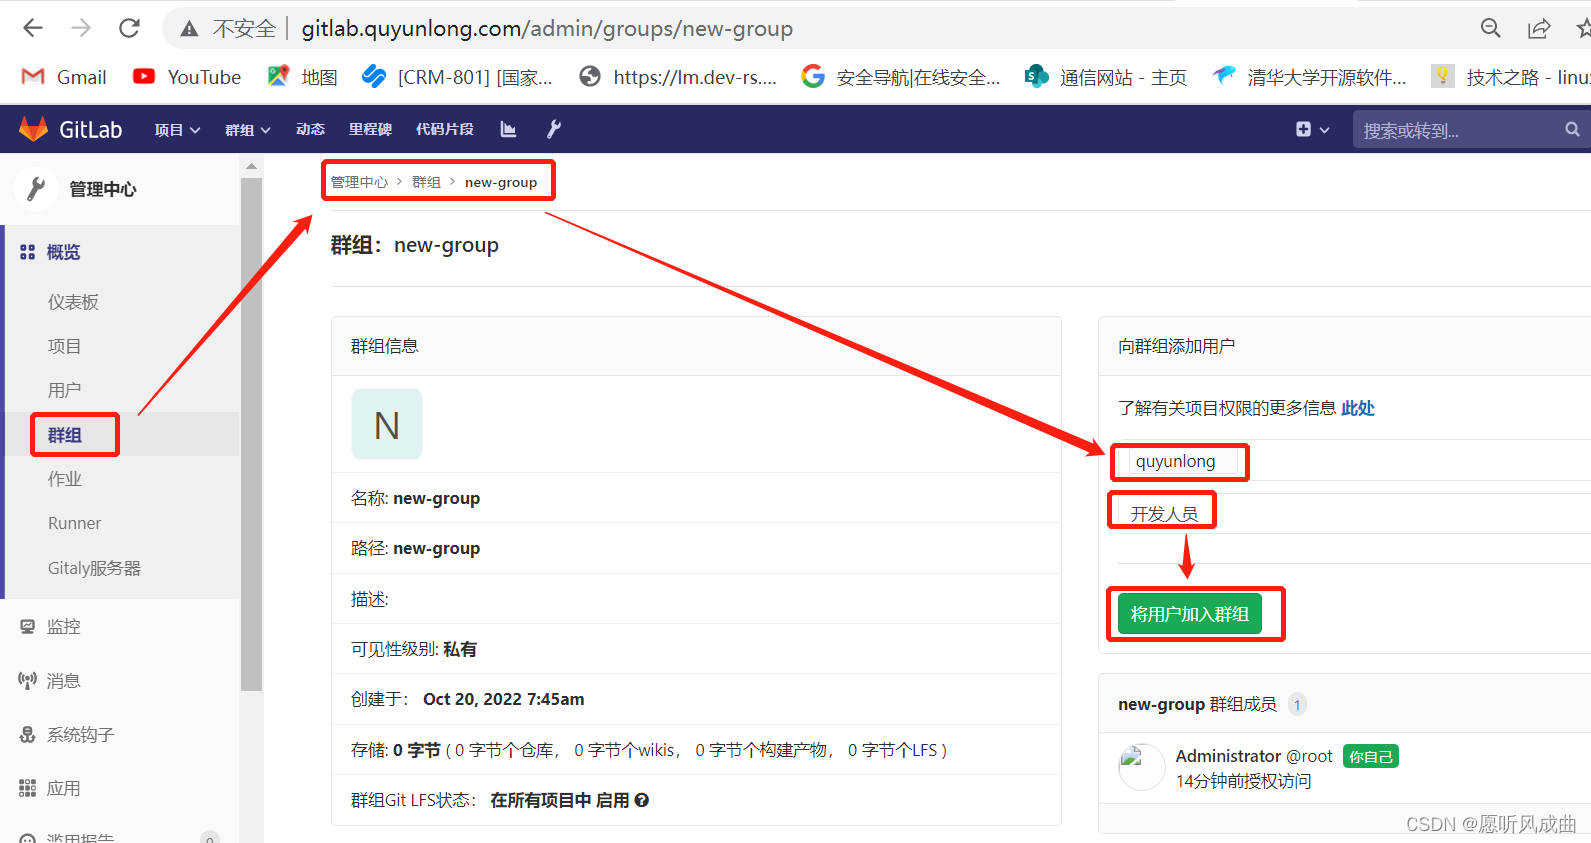The width and height of the screenshot is (1591, 843).
Task: Open 里程碑 in the top navbar
Action: (x=370, y=129)
